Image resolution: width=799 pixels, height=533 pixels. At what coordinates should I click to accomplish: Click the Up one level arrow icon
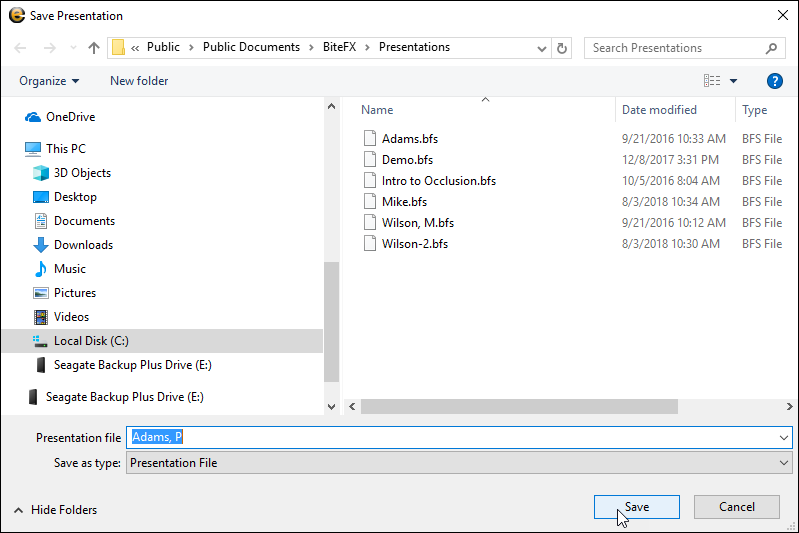94,48
